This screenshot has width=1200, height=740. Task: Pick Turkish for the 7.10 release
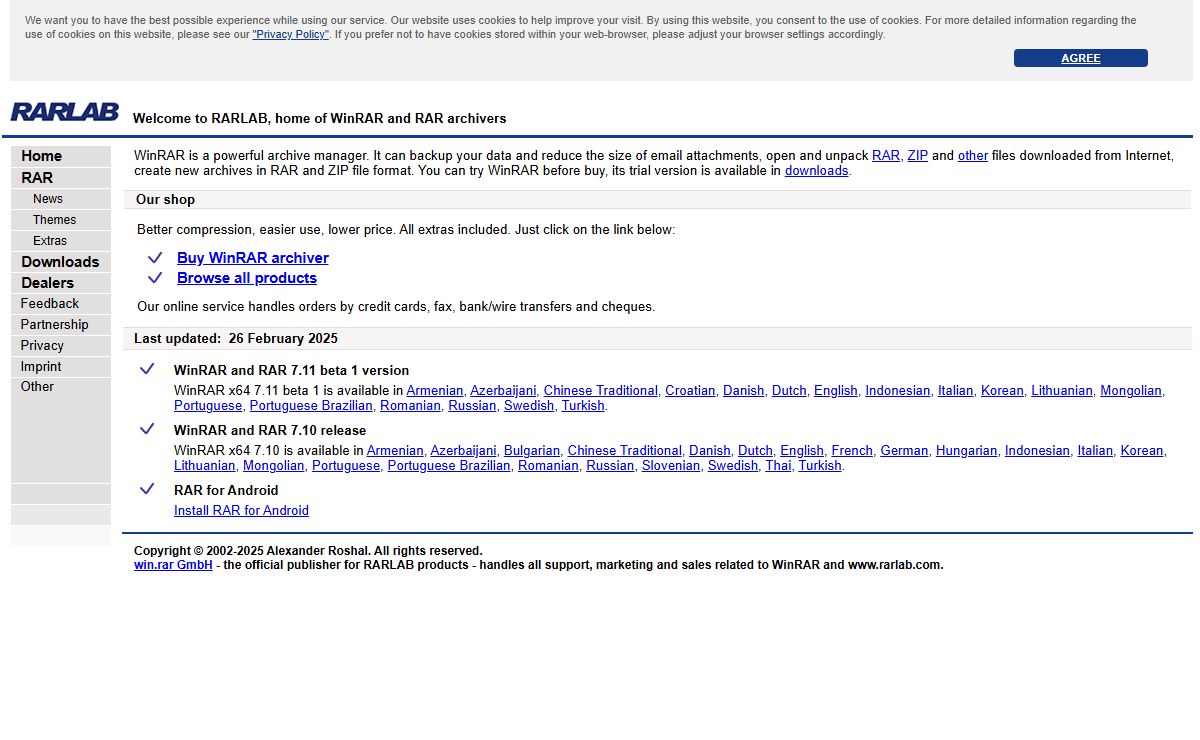[x=820, y=466]
